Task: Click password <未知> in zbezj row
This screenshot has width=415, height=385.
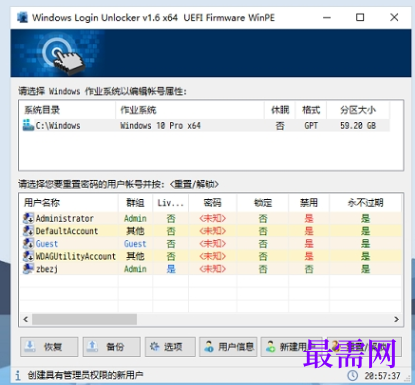Action: pyautogui.click(x=213, y=269)
